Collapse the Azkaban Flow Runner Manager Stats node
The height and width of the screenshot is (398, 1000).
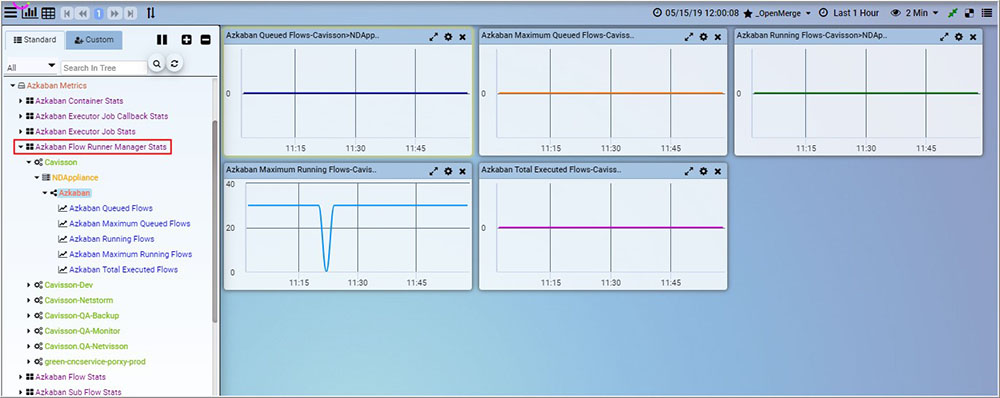pyautogui.click(x=21, y=147)
